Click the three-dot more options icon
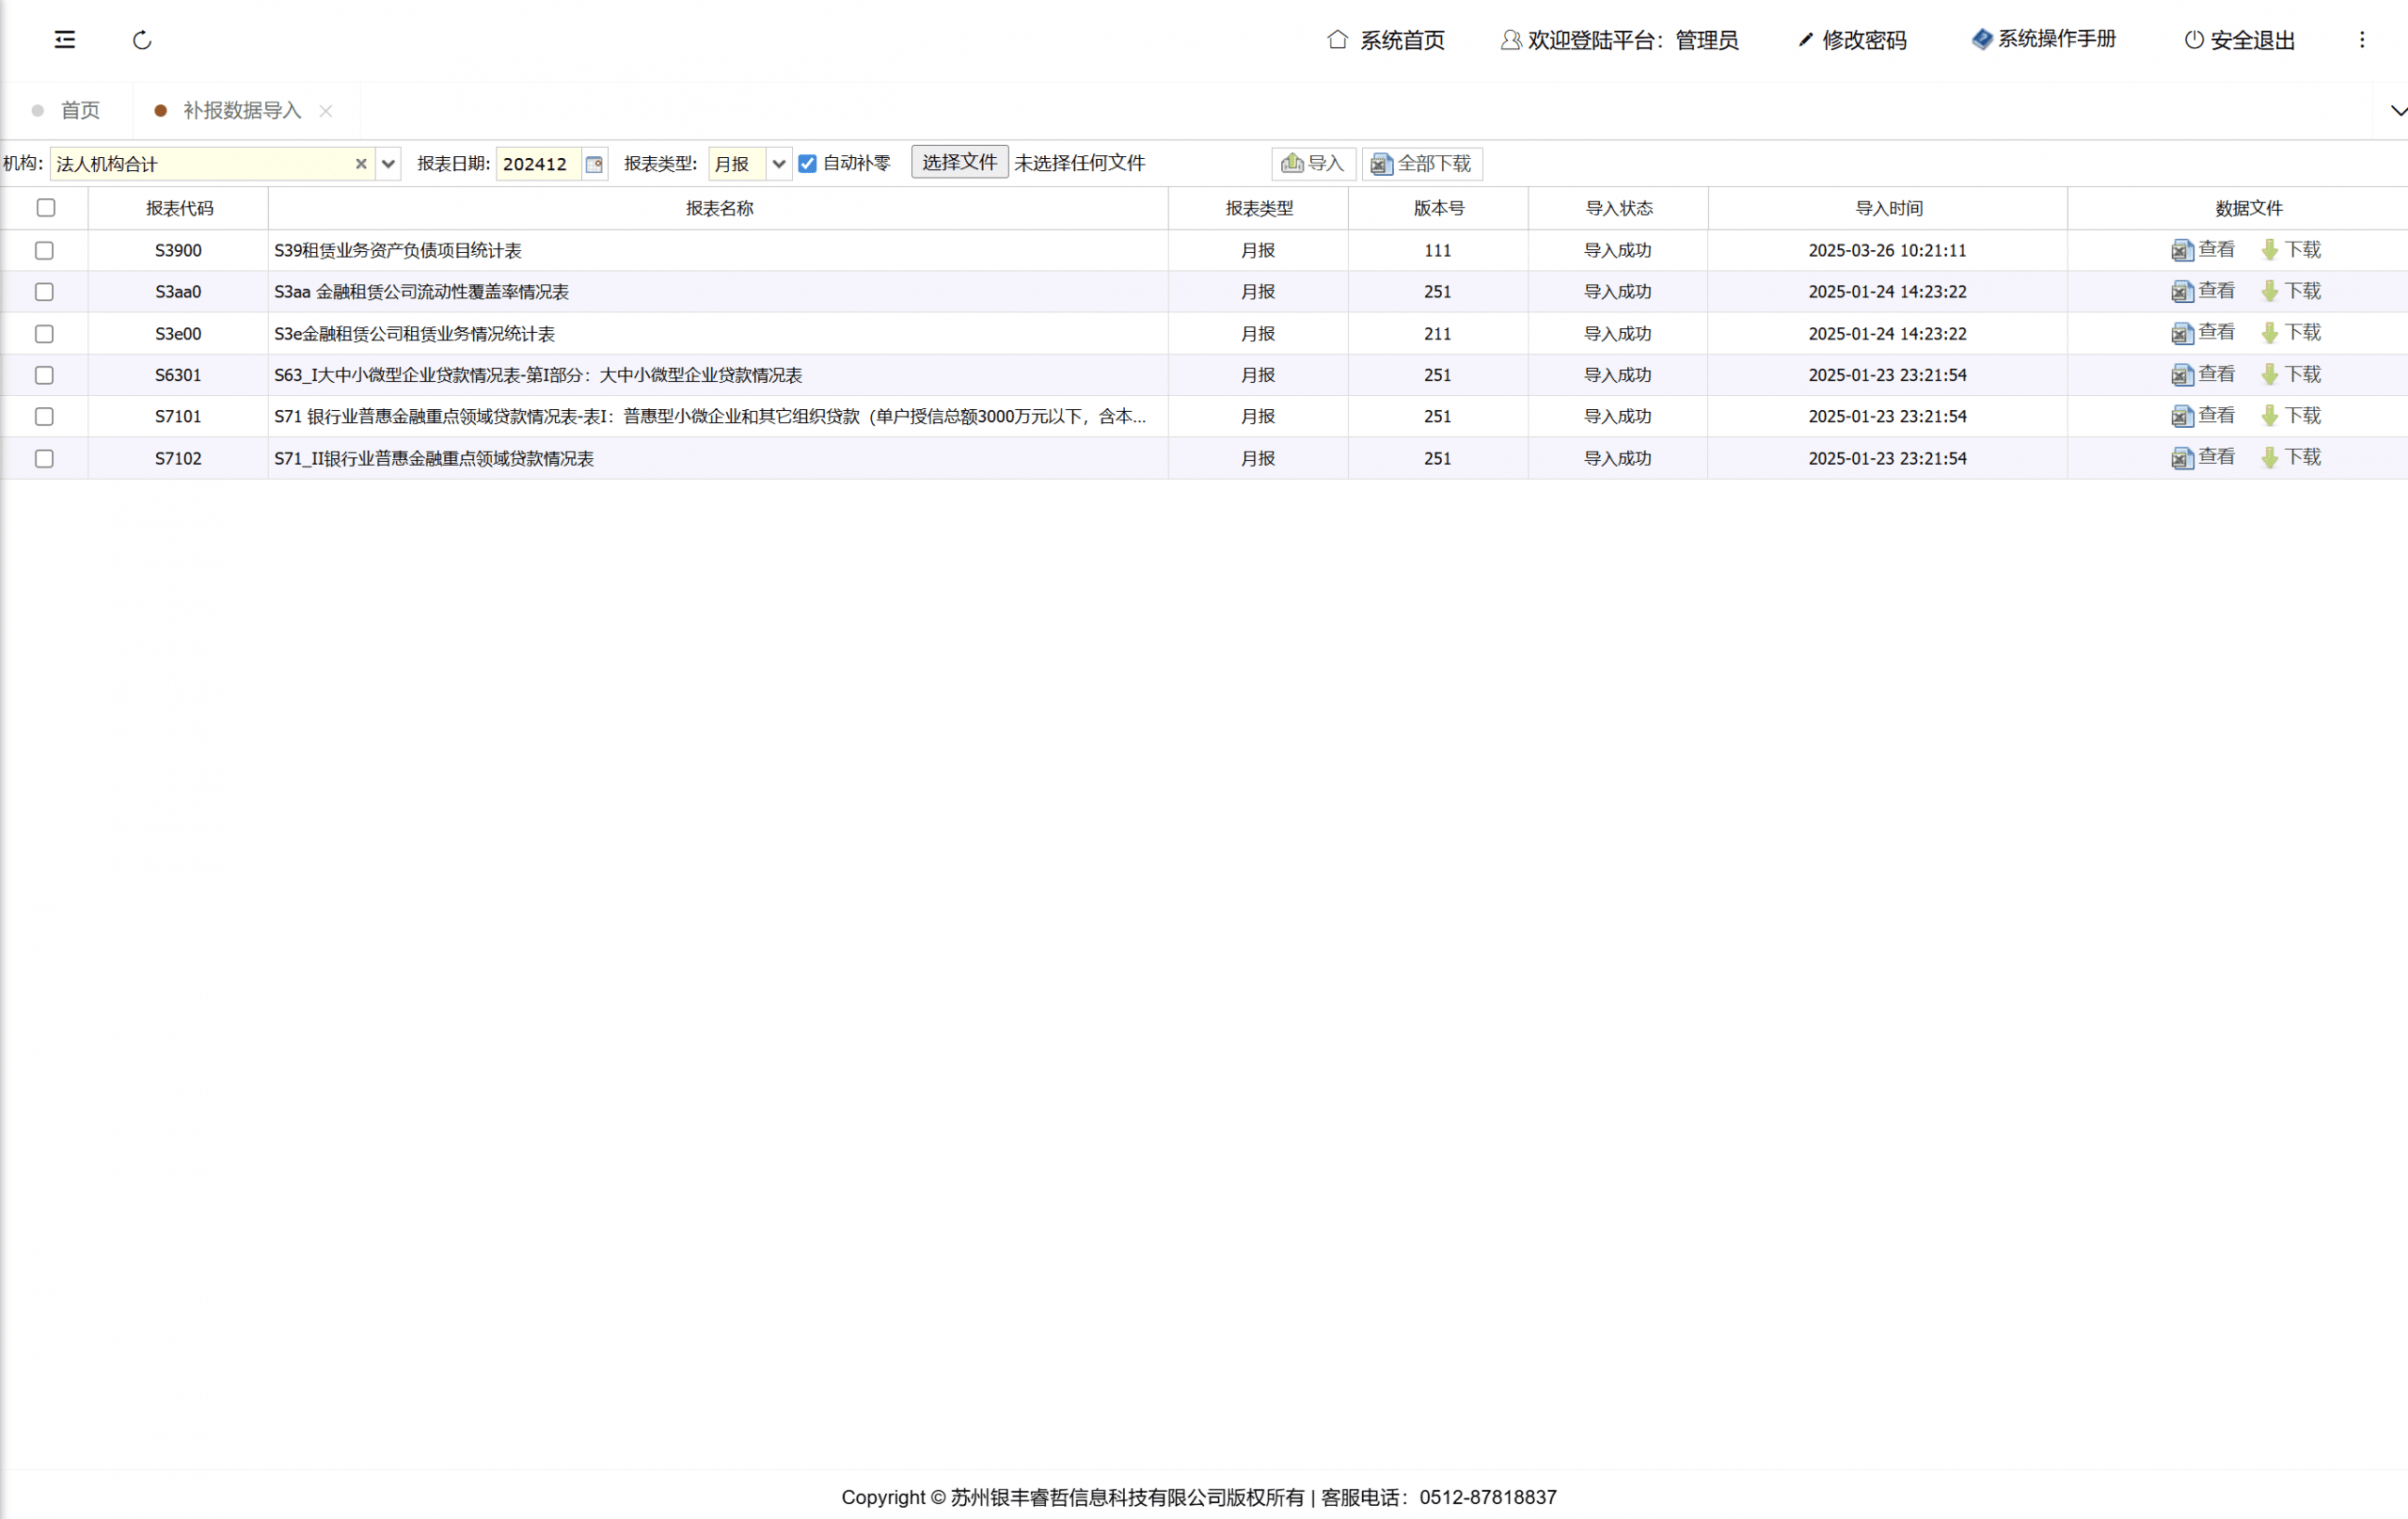 click(2362, 40)
